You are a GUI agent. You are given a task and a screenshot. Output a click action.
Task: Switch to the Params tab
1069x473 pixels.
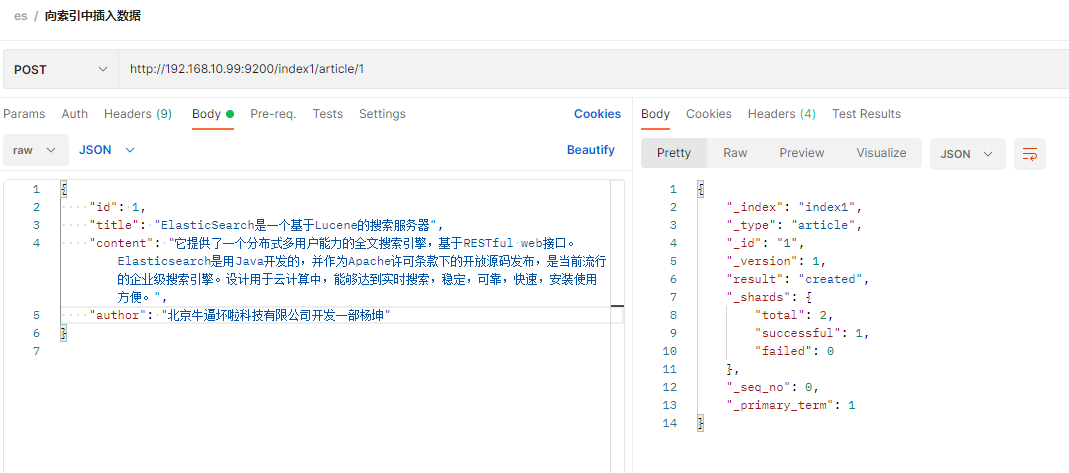pos(24,114)
